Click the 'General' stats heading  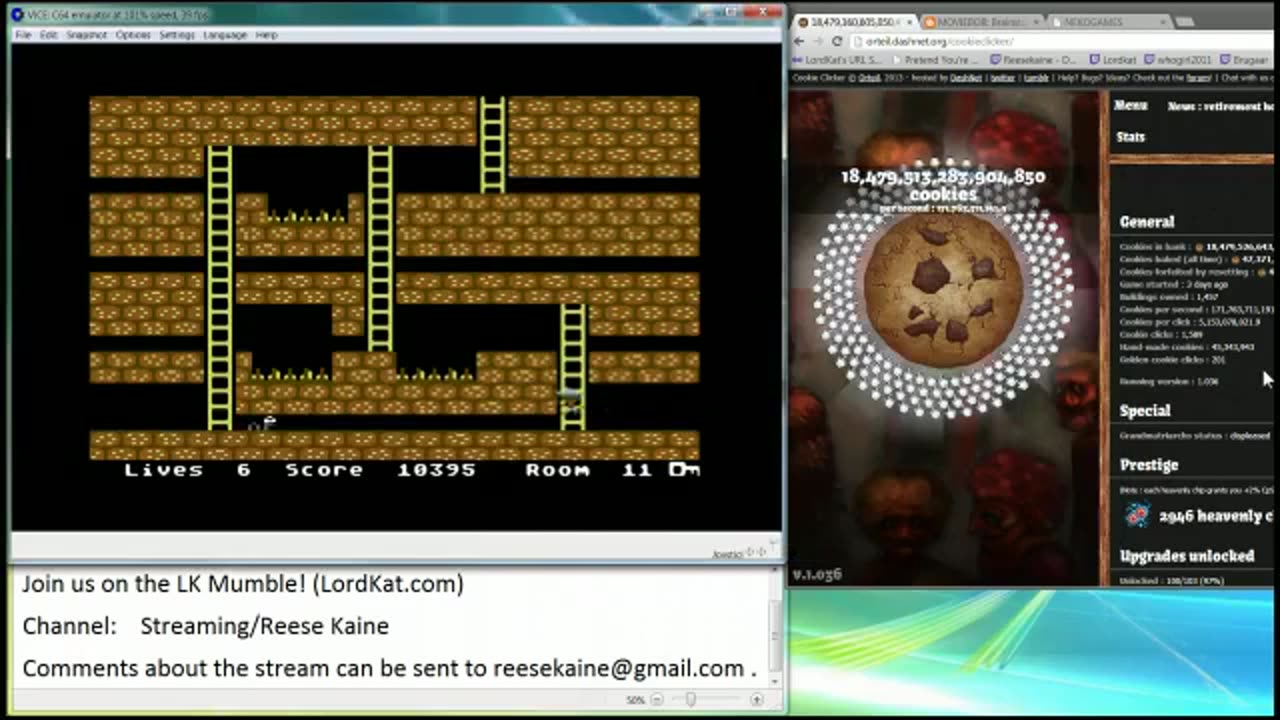(1147, 222)
